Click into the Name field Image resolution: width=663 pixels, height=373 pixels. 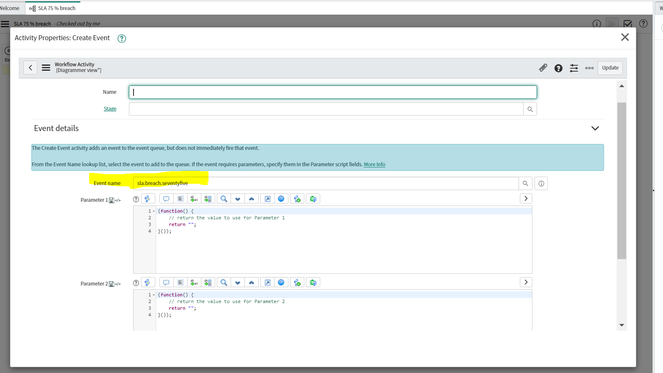(333, 92)
